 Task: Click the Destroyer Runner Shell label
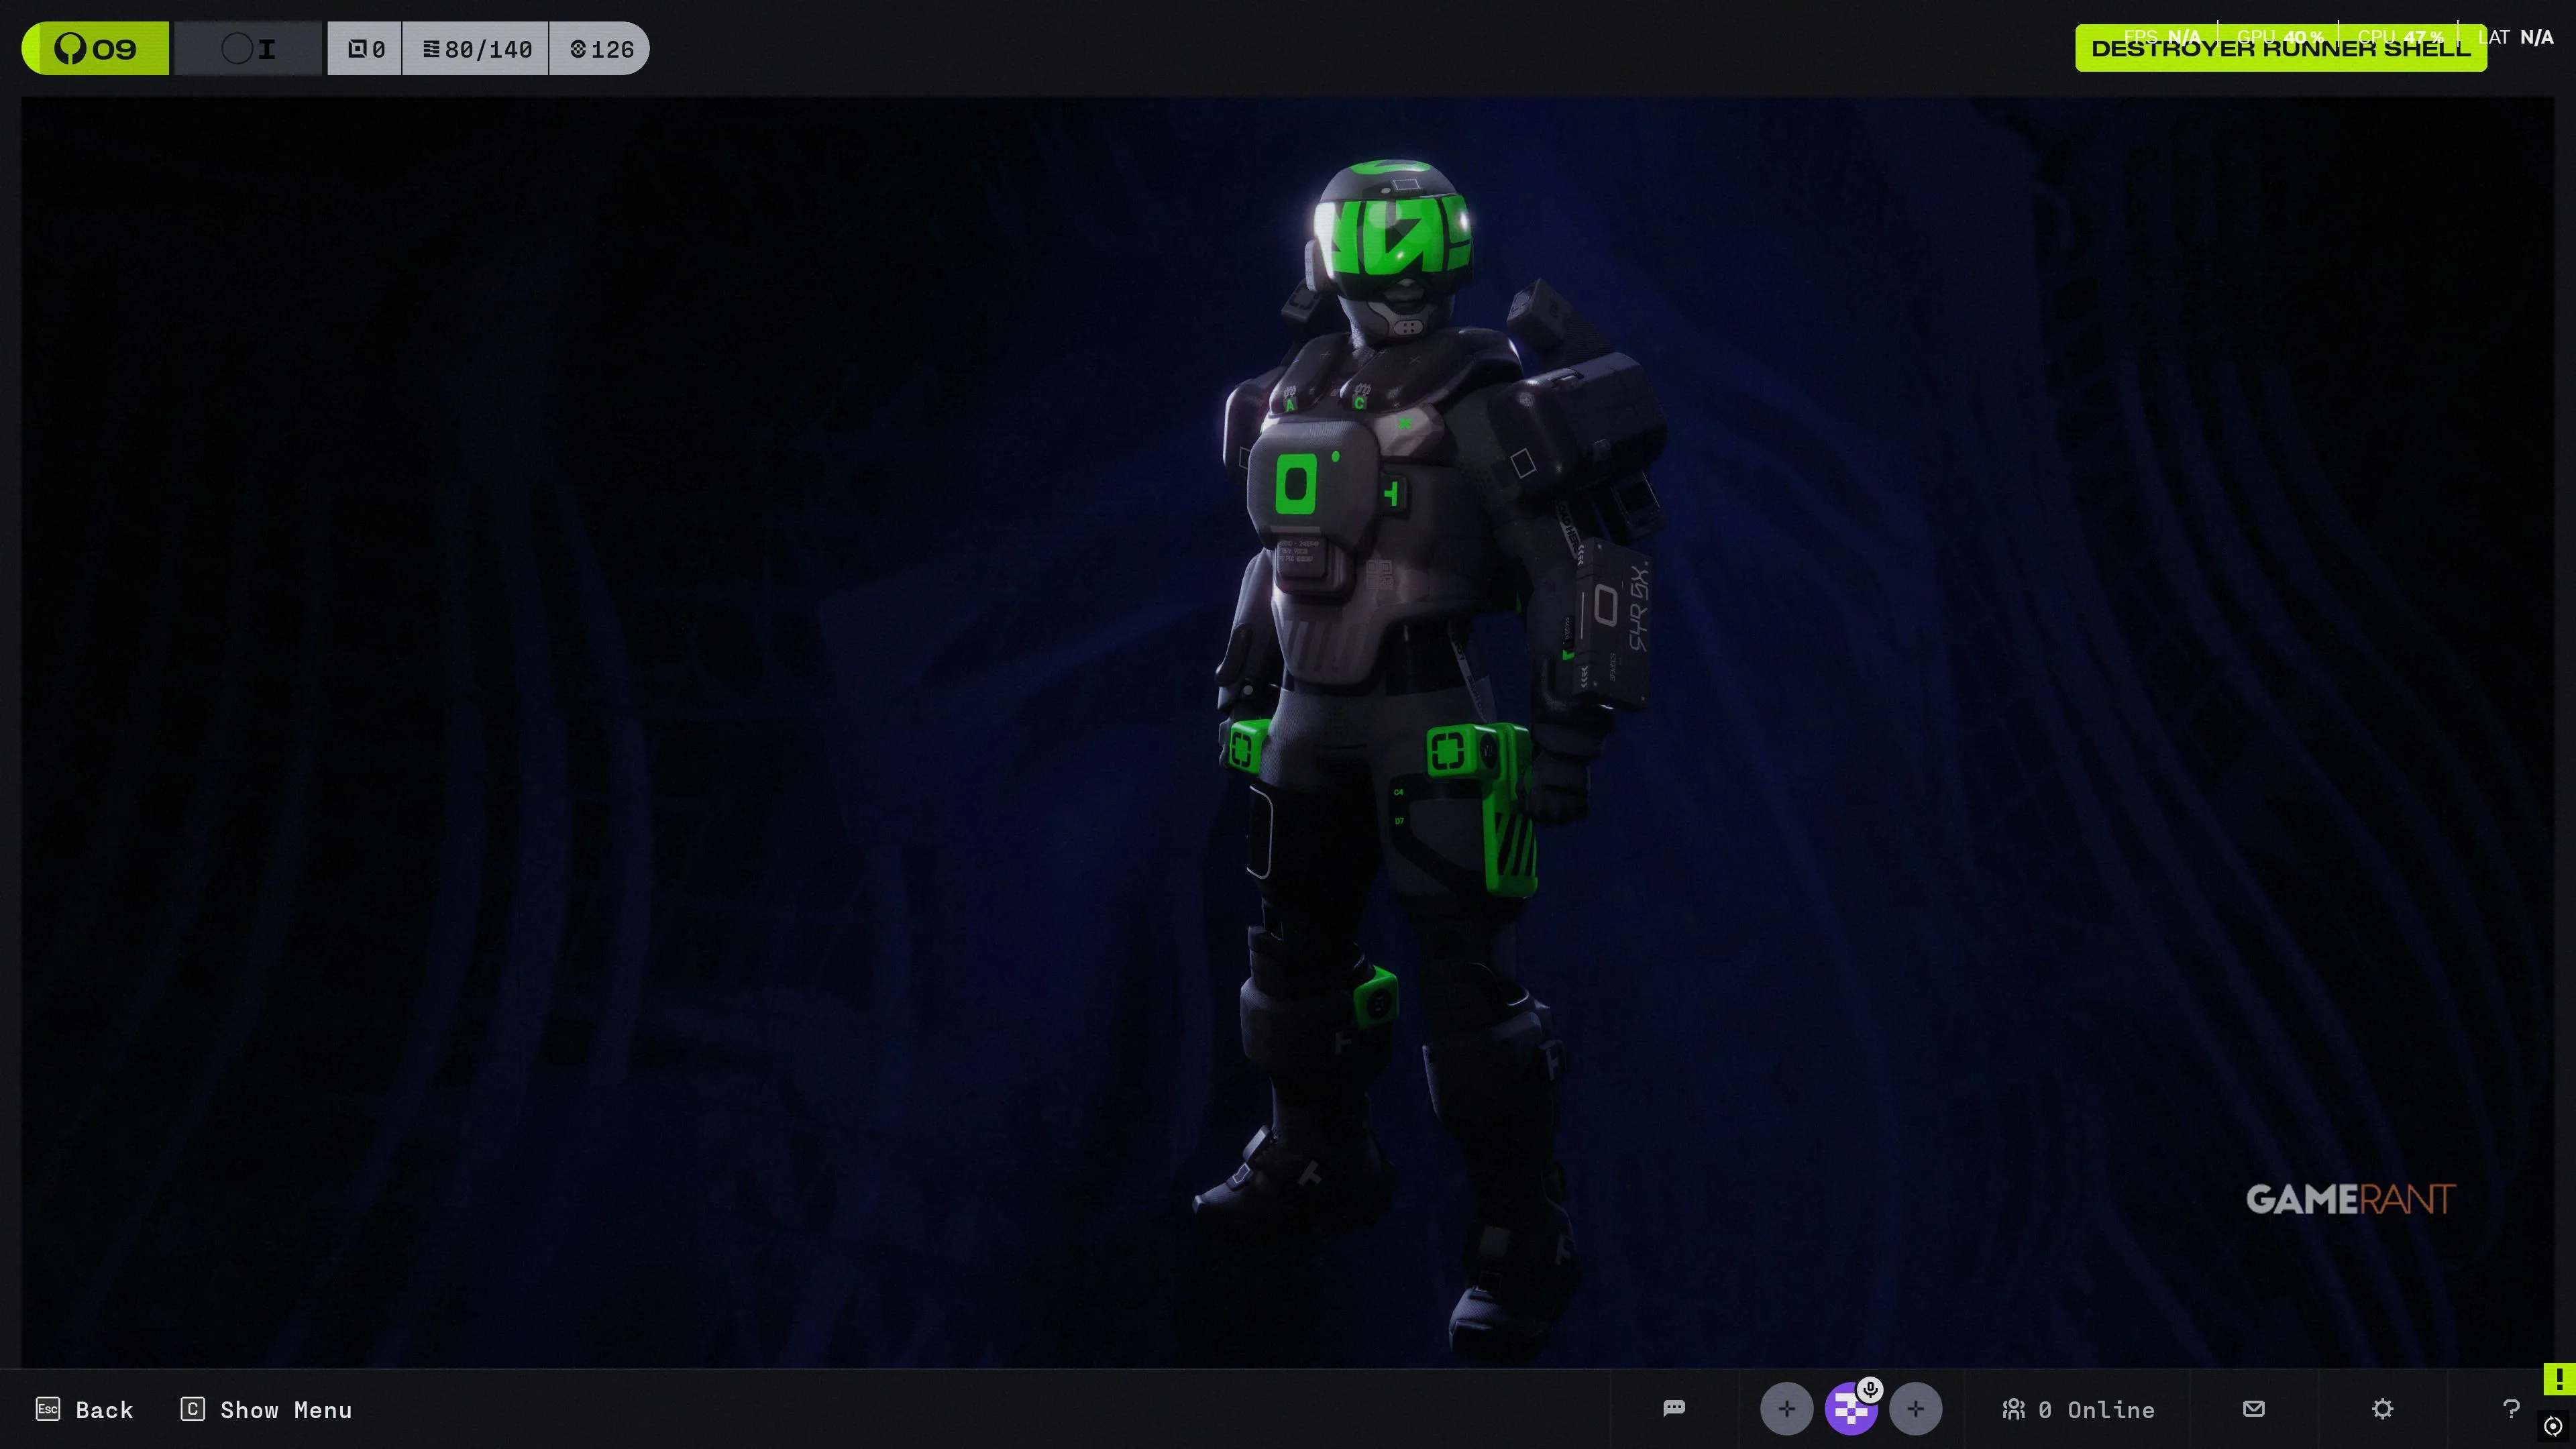(2280, 49)
